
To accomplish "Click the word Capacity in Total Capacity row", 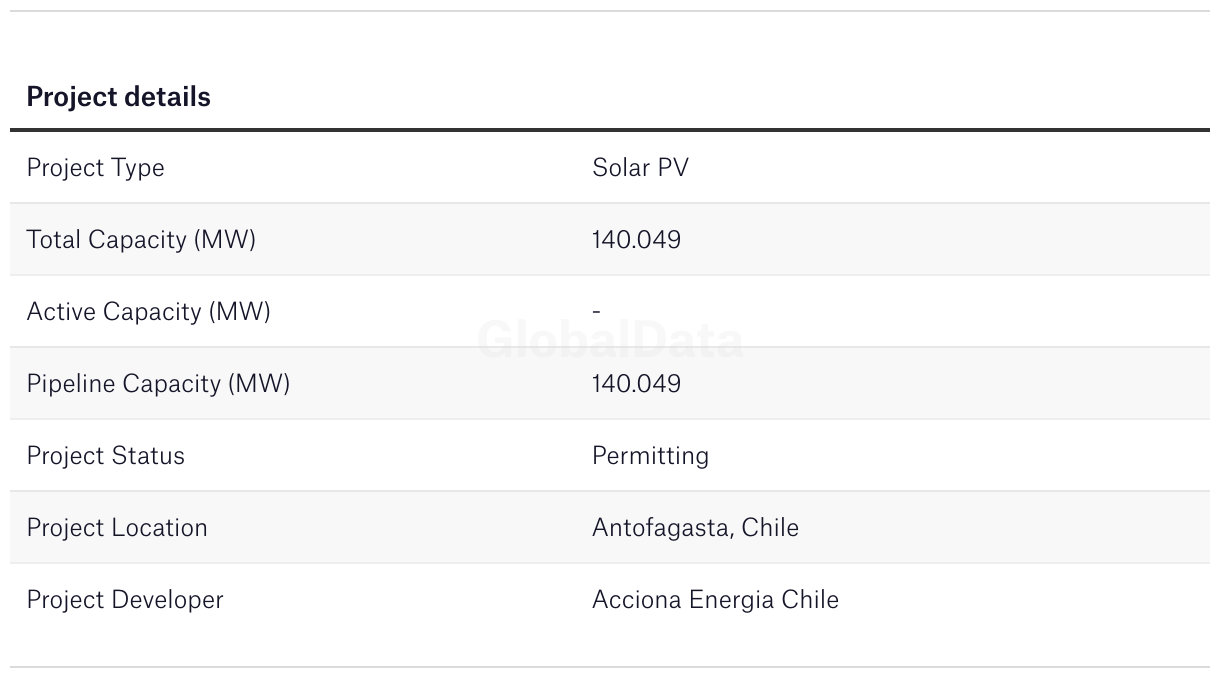I will point(137,240).
